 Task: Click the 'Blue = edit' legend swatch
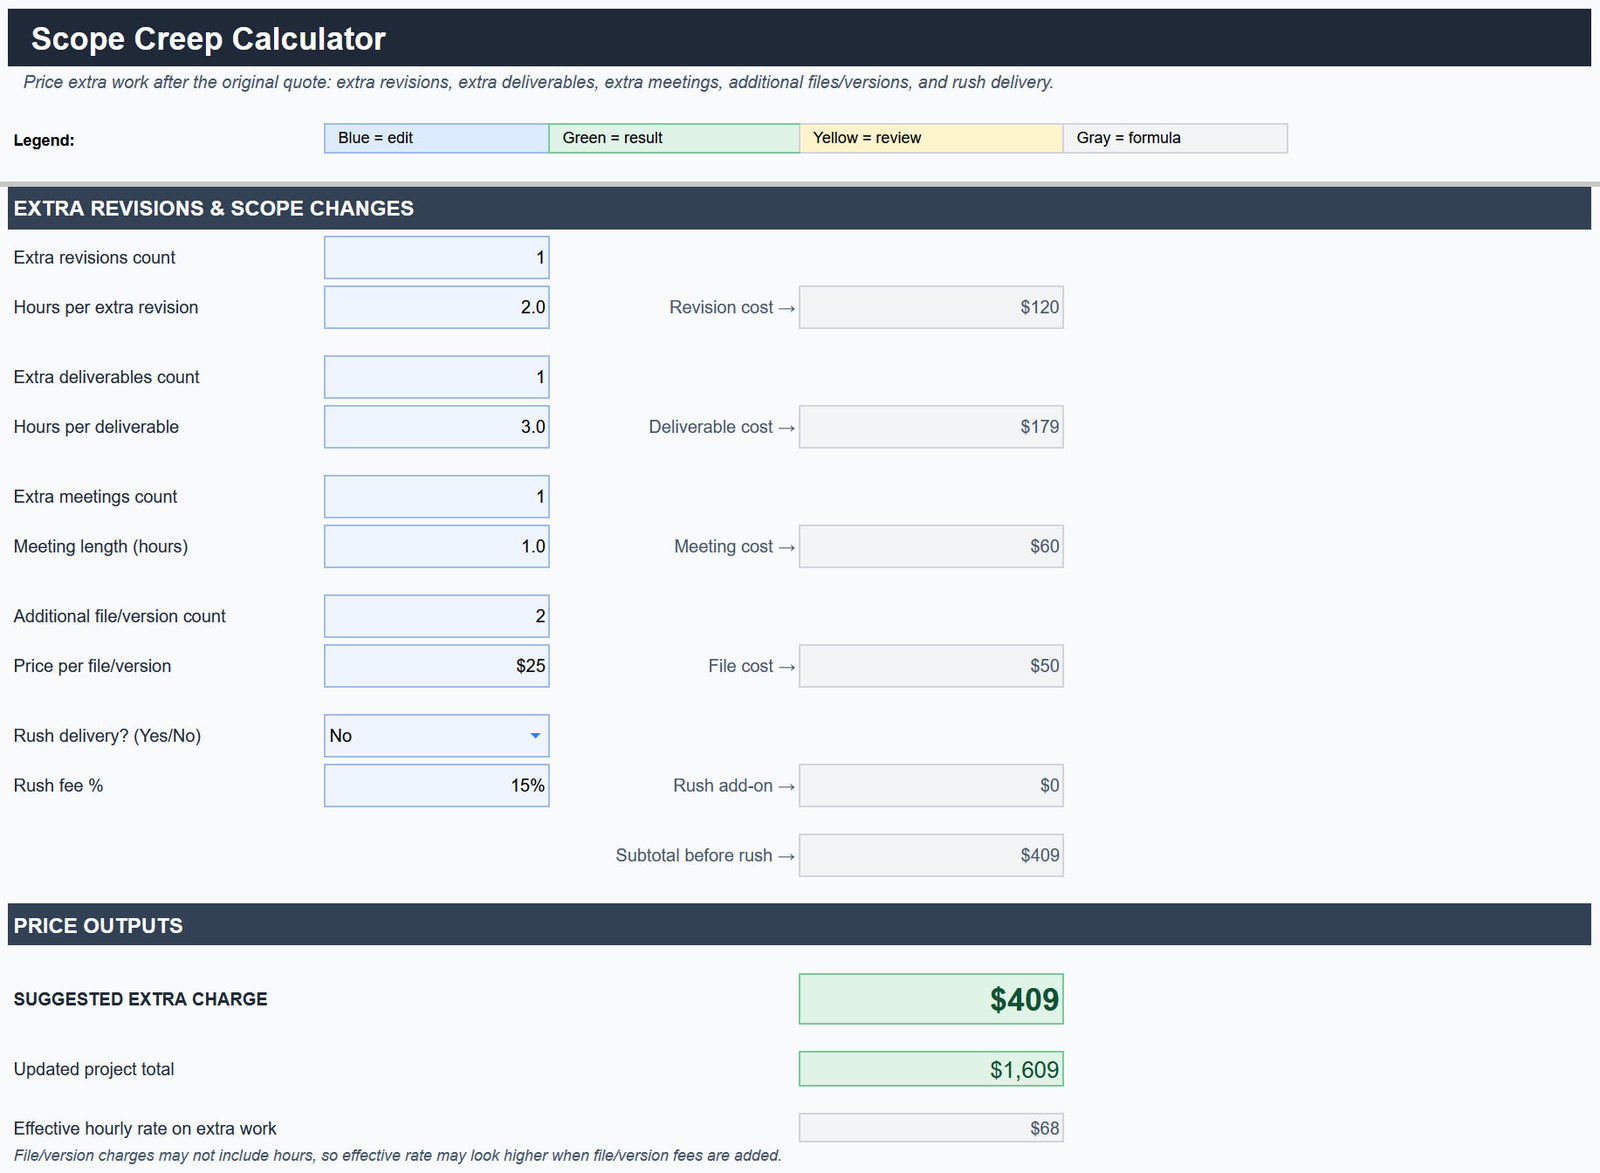pyautogui.click(x=437, y=138)
